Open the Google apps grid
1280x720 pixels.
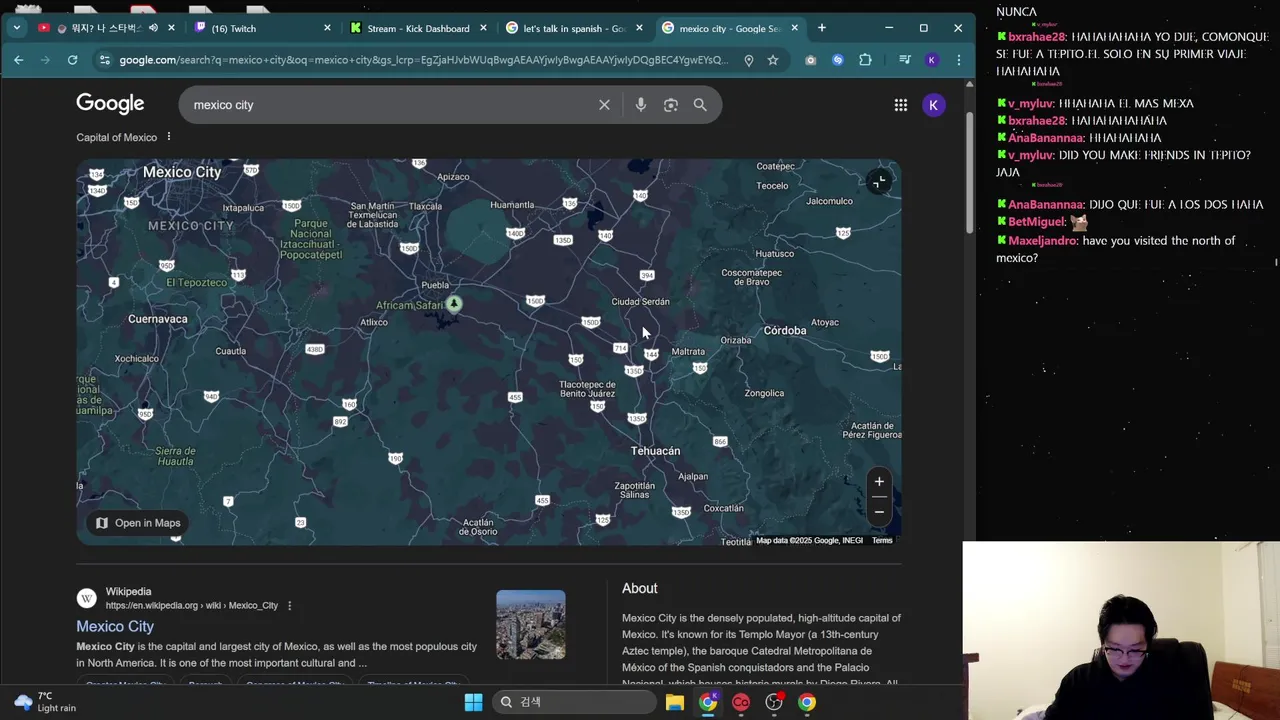coord(901,105)
